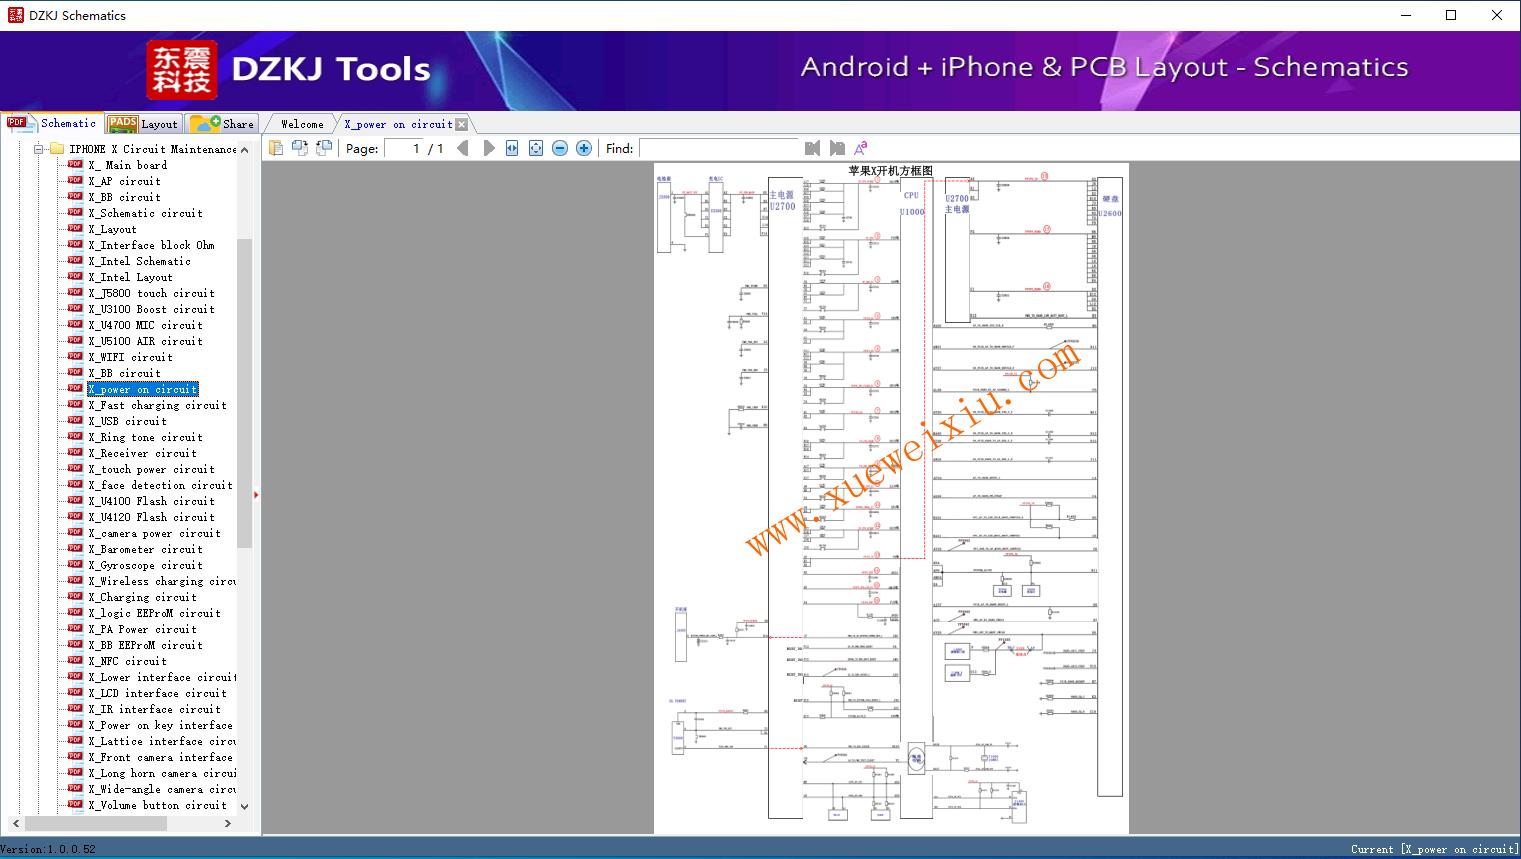Open the Welcome document tab
The image size is (1521, 859).
pyautogui.click(x=302, y=124)
